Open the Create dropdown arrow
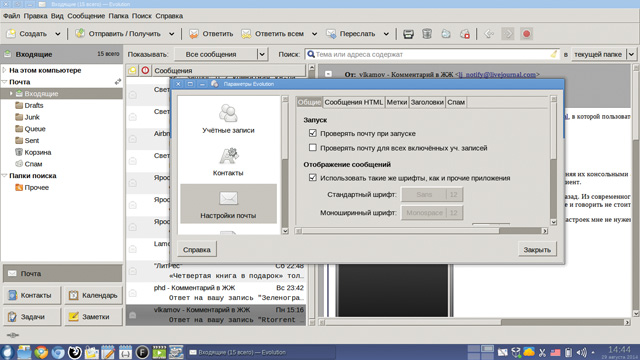The image size is (640, 360). point(58,34)
